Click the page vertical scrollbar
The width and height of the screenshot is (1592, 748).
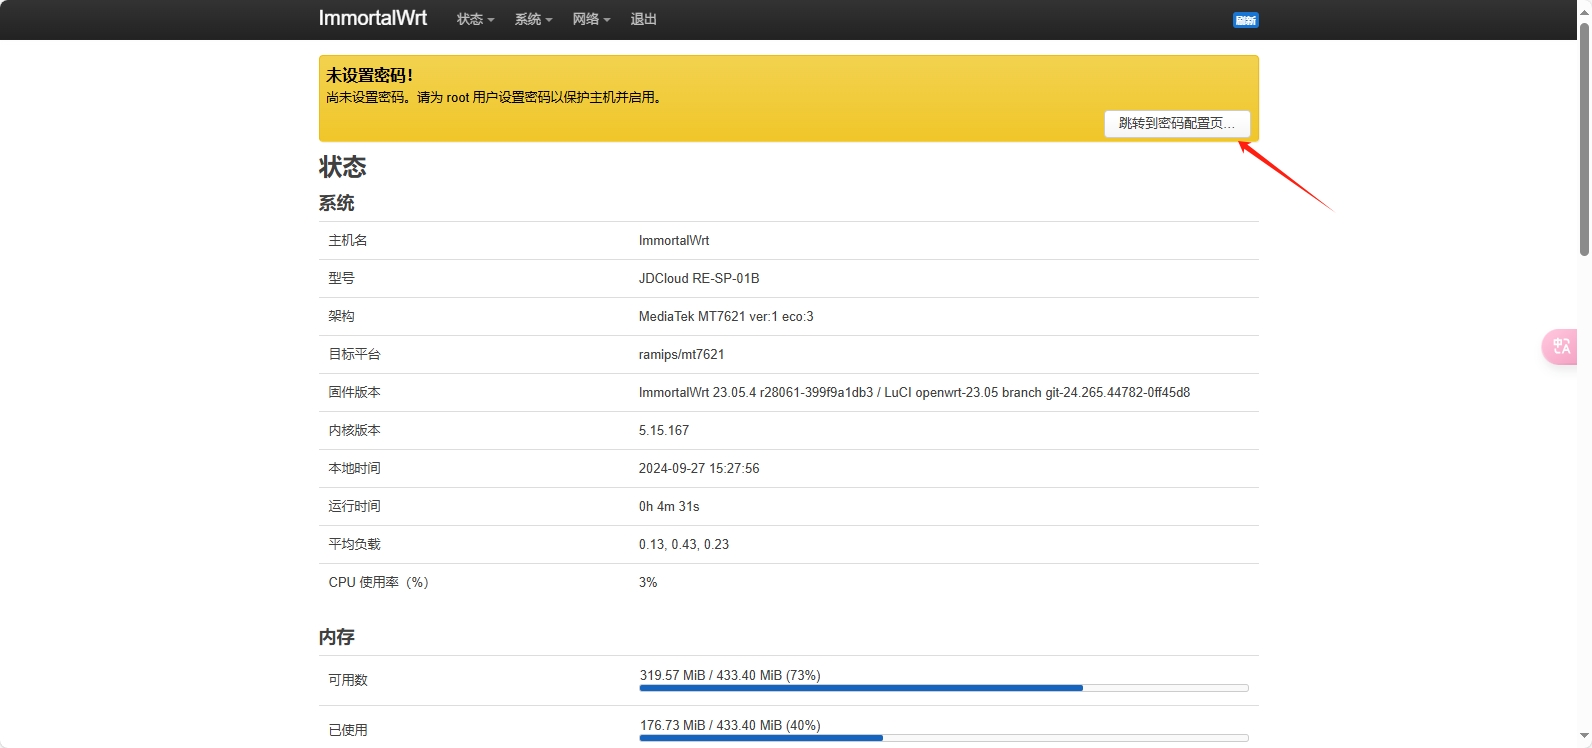[1585, 138]
